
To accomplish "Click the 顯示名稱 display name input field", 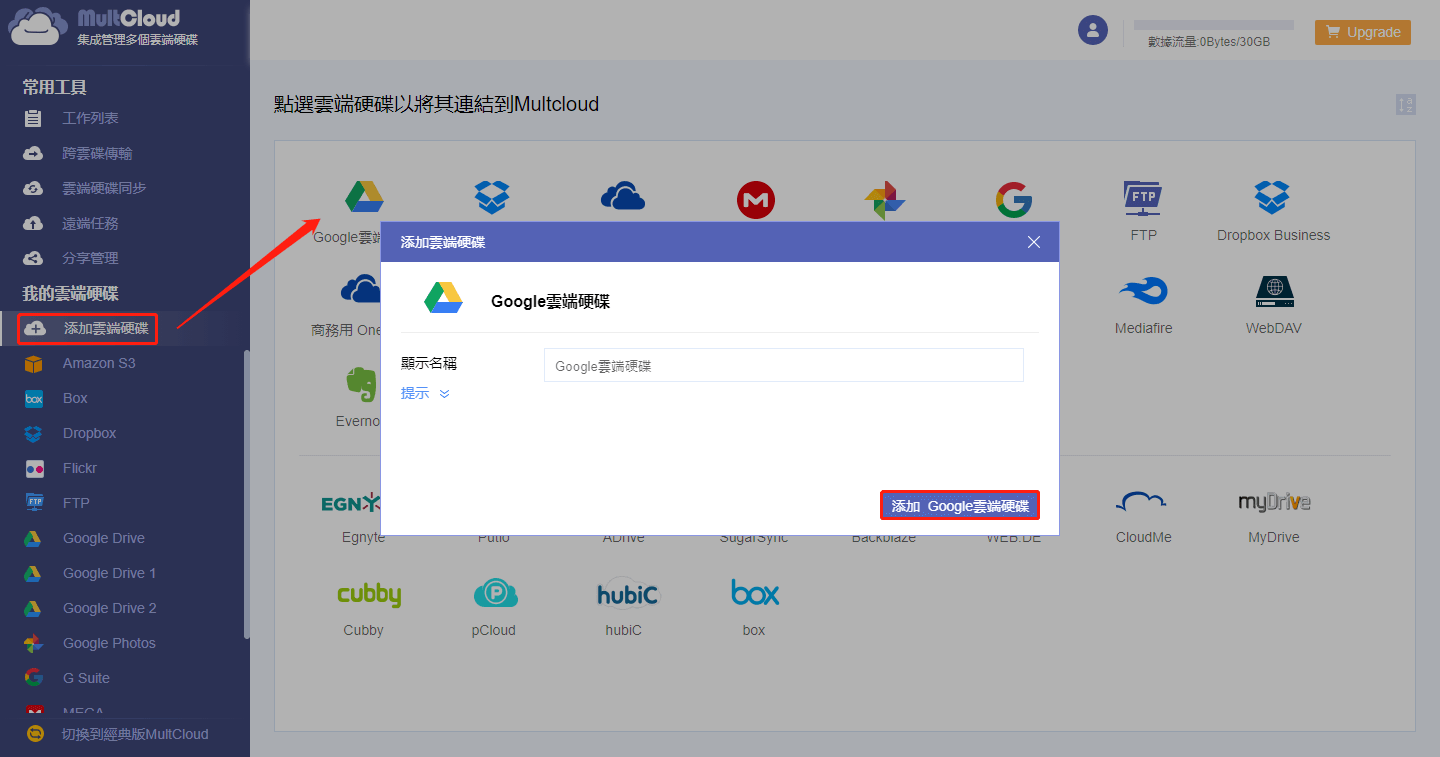I will (784, 365).
